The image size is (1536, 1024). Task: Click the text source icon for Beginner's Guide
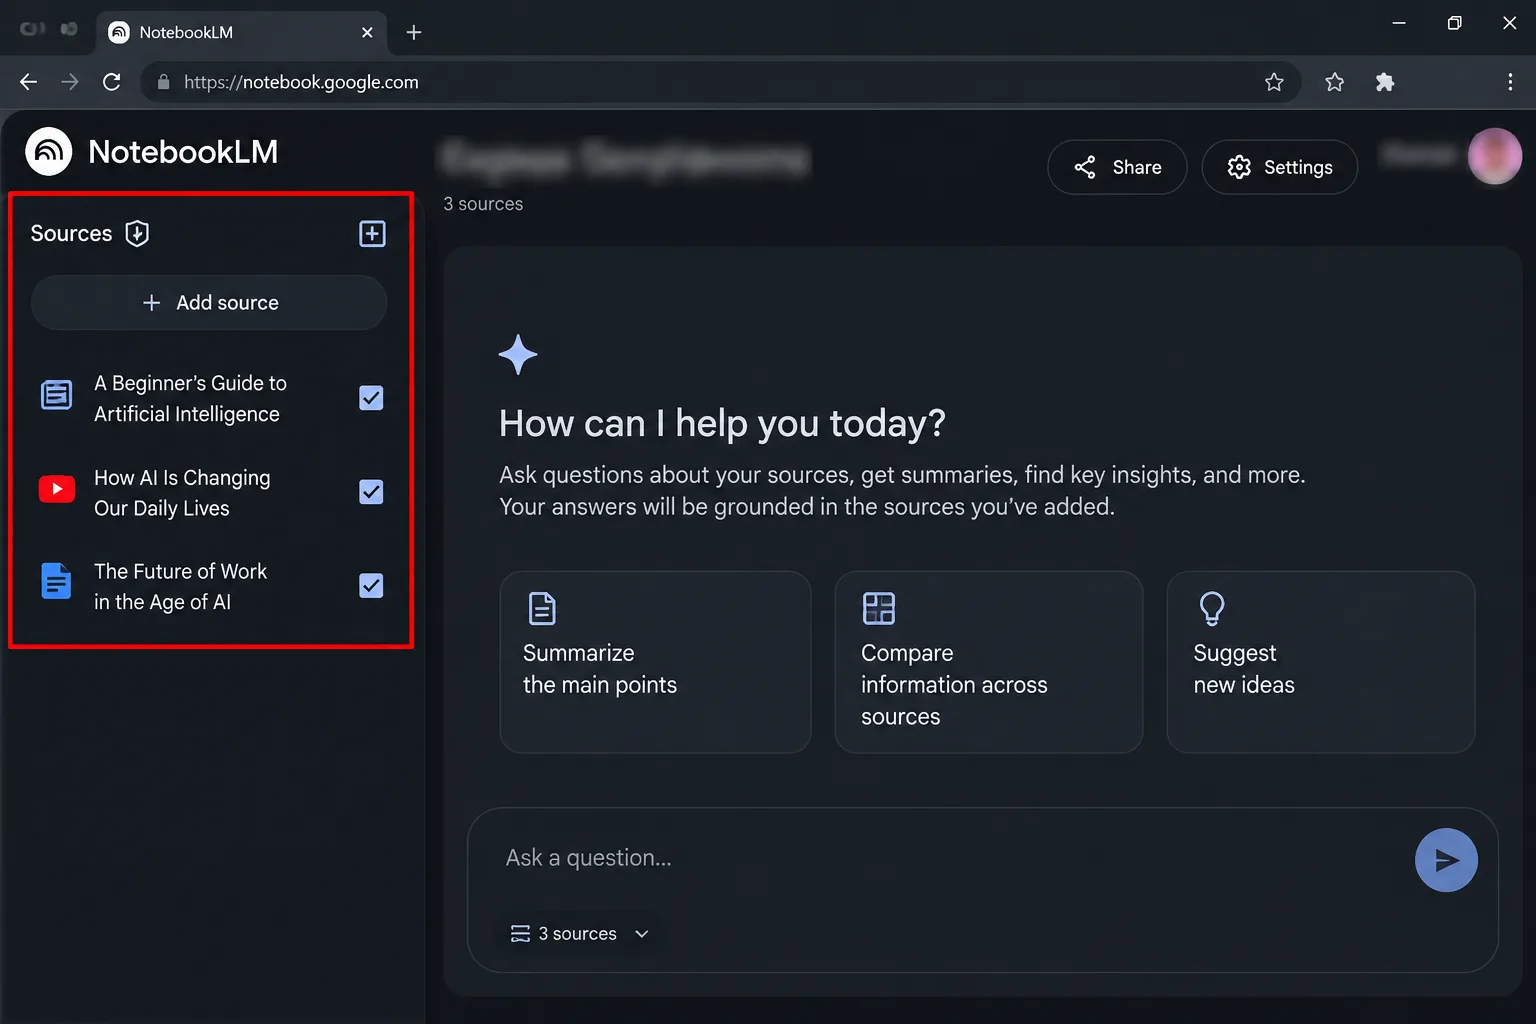[56, 395]
